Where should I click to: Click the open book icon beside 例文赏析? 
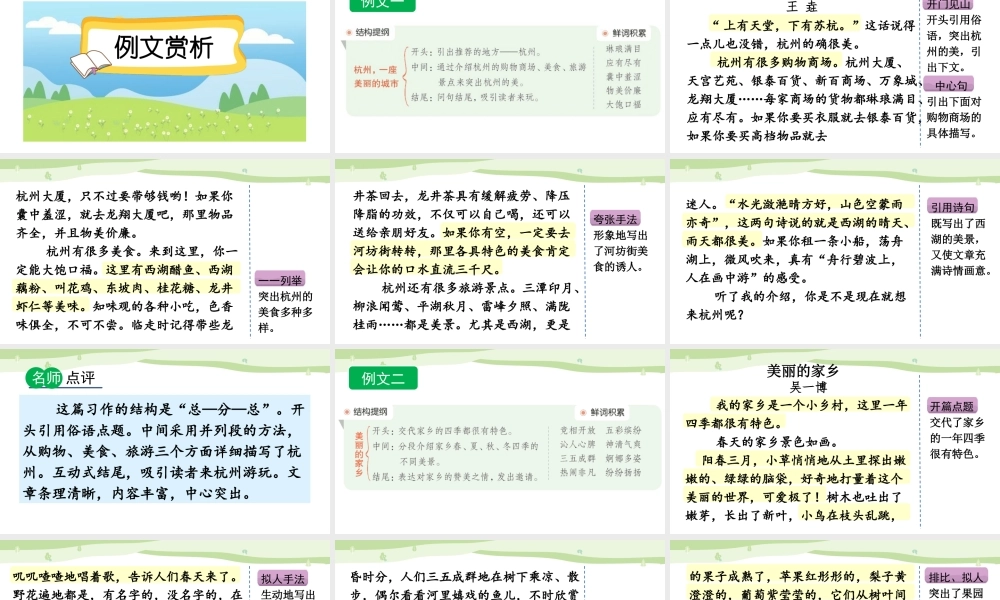[x=90, y=64]
